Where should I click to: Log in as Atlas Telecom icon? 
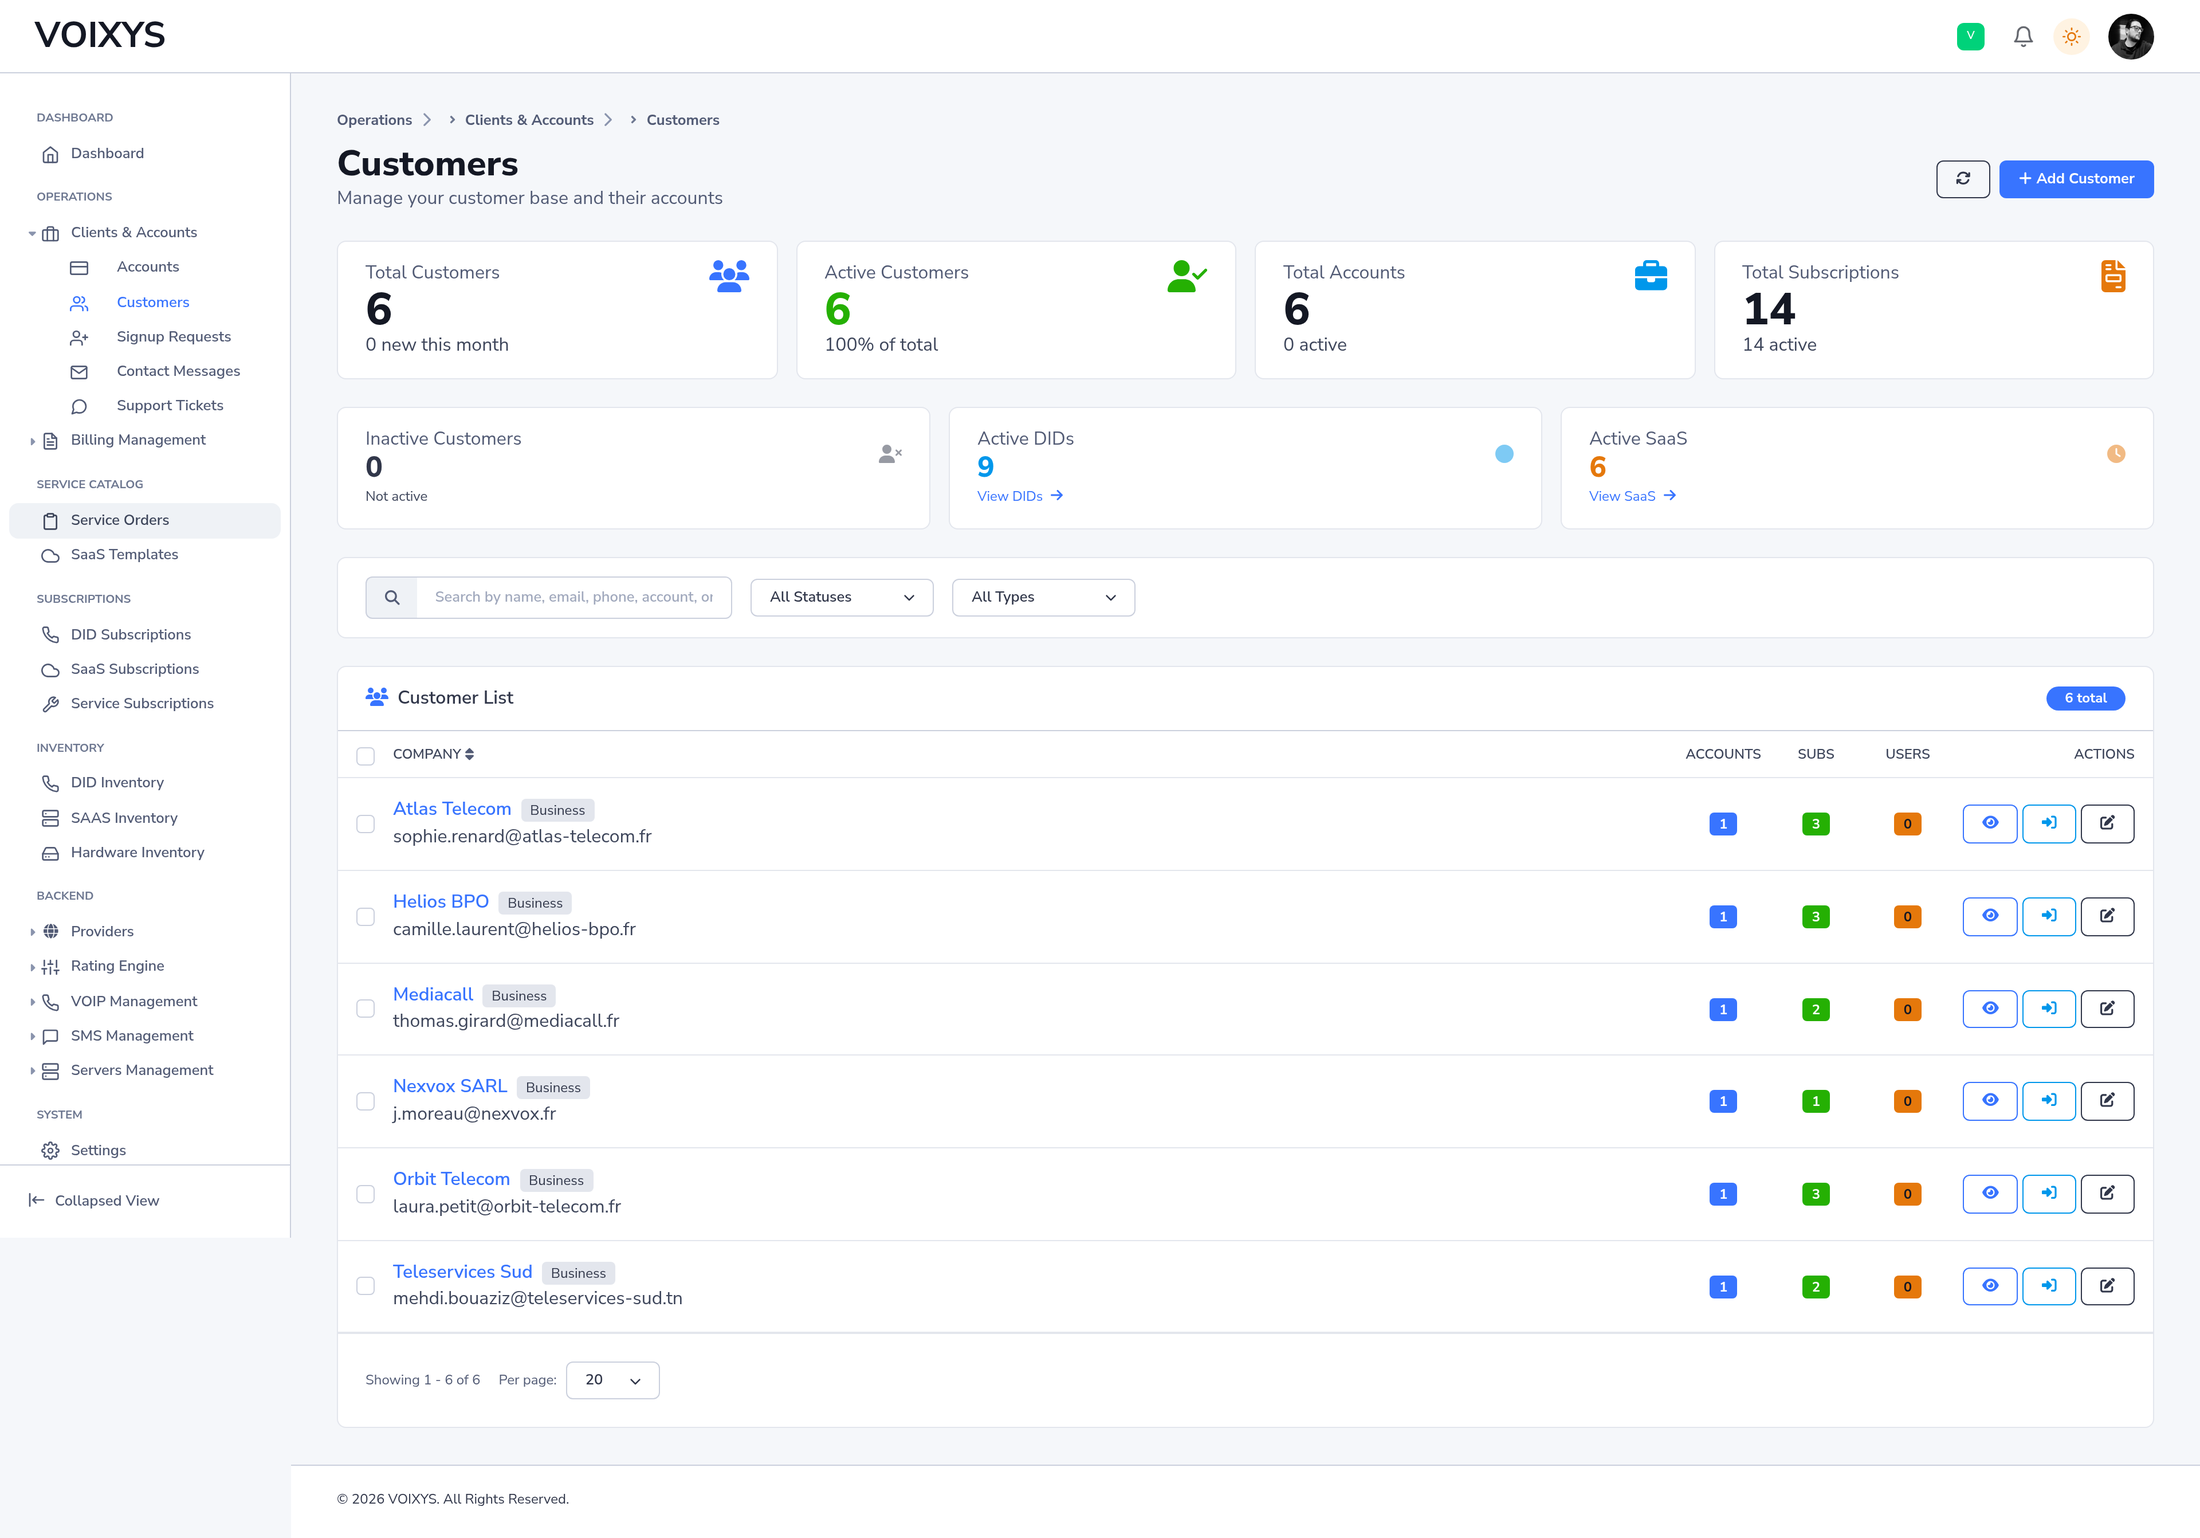click(2049, 823)
